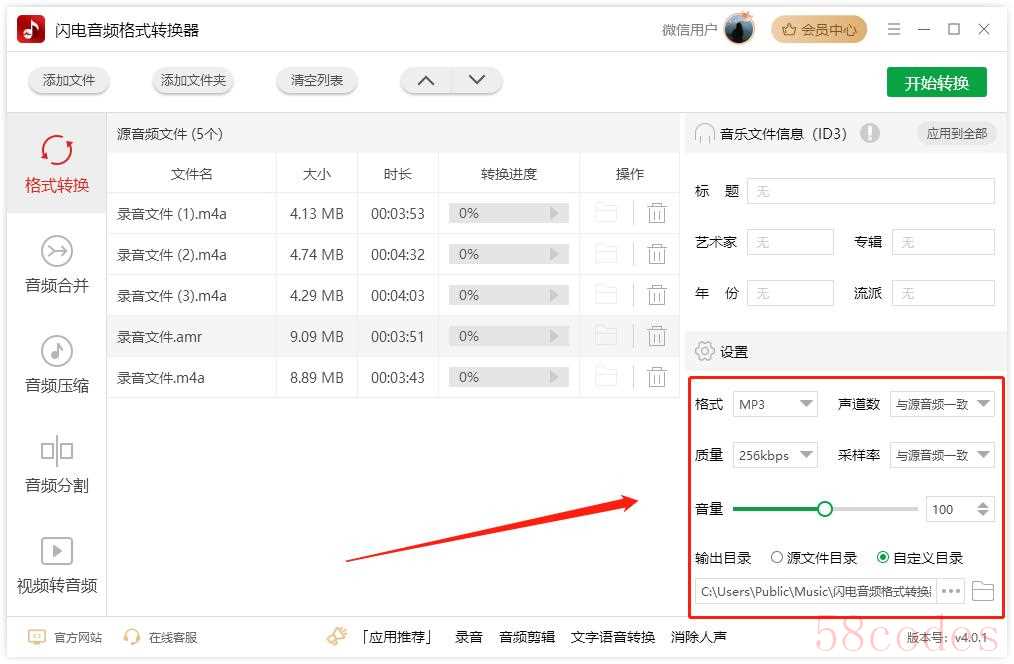Decrease the volume value with down arrow
Screen dimensions: 1014x664
click(983, 514)
